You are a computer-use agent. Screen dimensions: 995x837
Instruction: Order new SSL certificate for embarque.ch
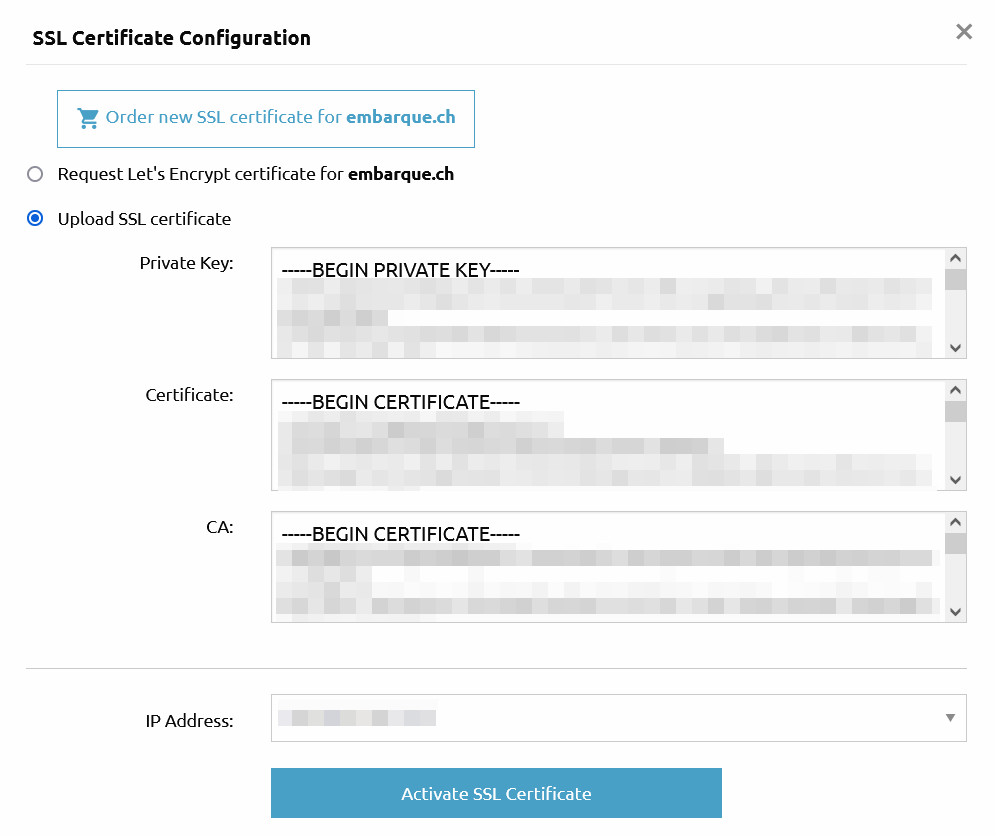[266, 119]
